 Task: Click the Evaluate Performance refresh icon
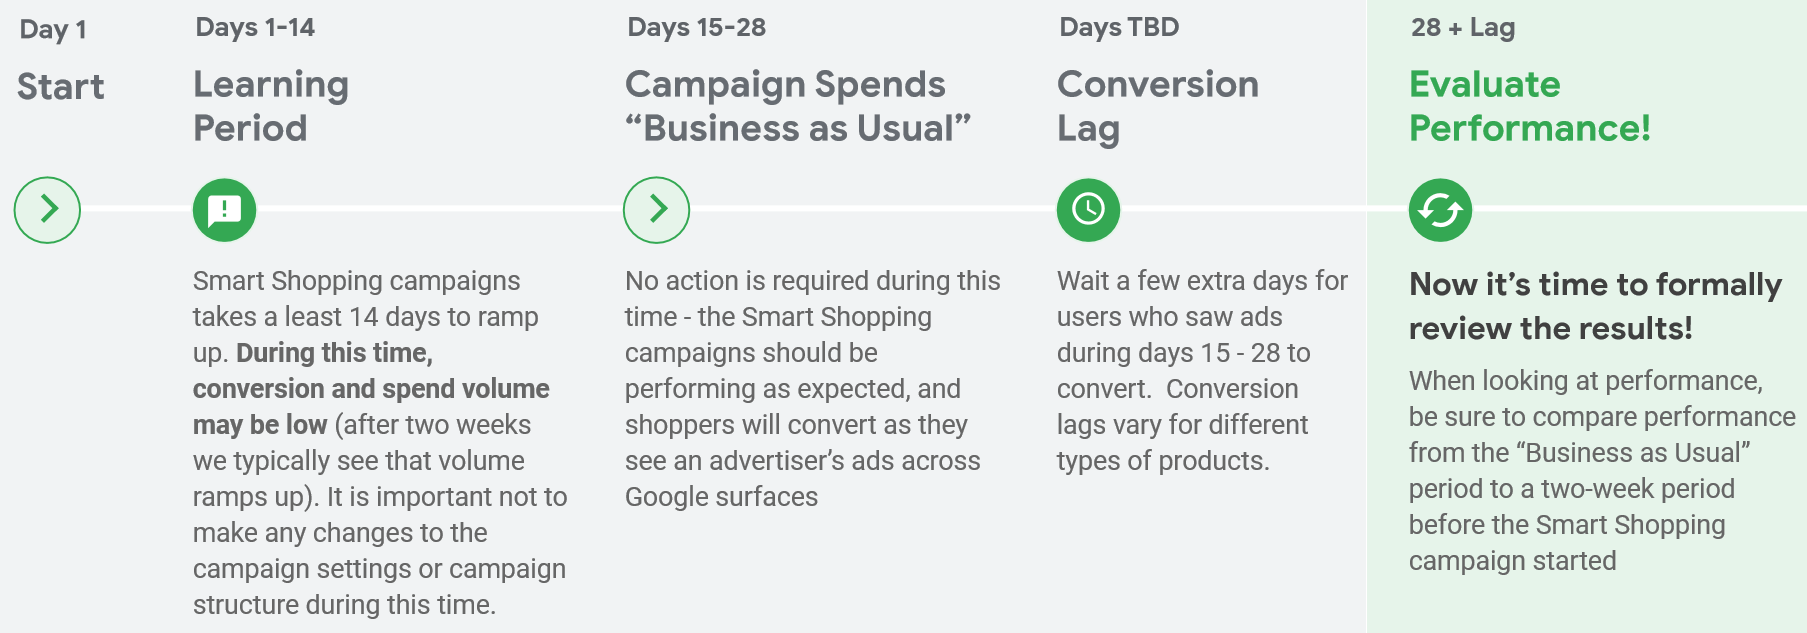click(x=1440, y=210)
